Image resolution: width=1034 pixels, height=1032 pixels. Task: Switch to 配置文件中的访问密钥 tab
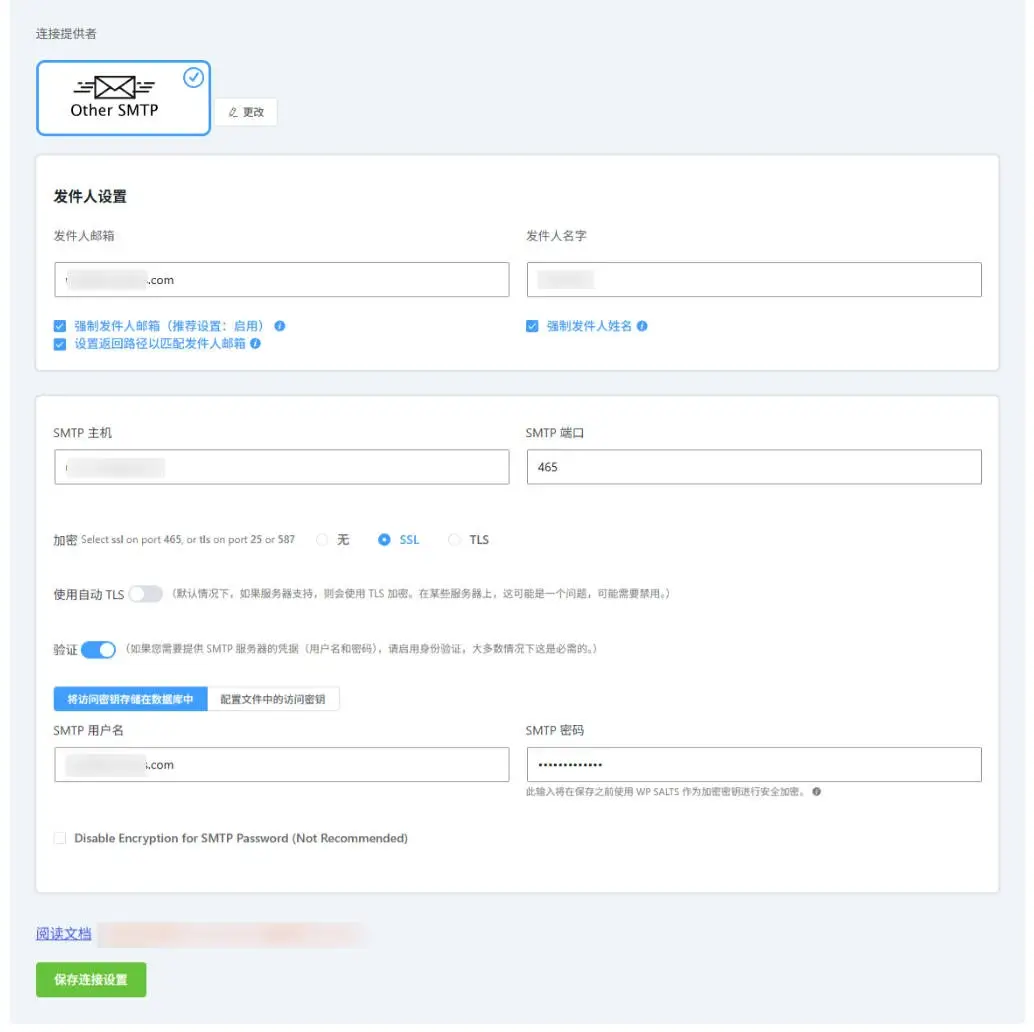273,699
